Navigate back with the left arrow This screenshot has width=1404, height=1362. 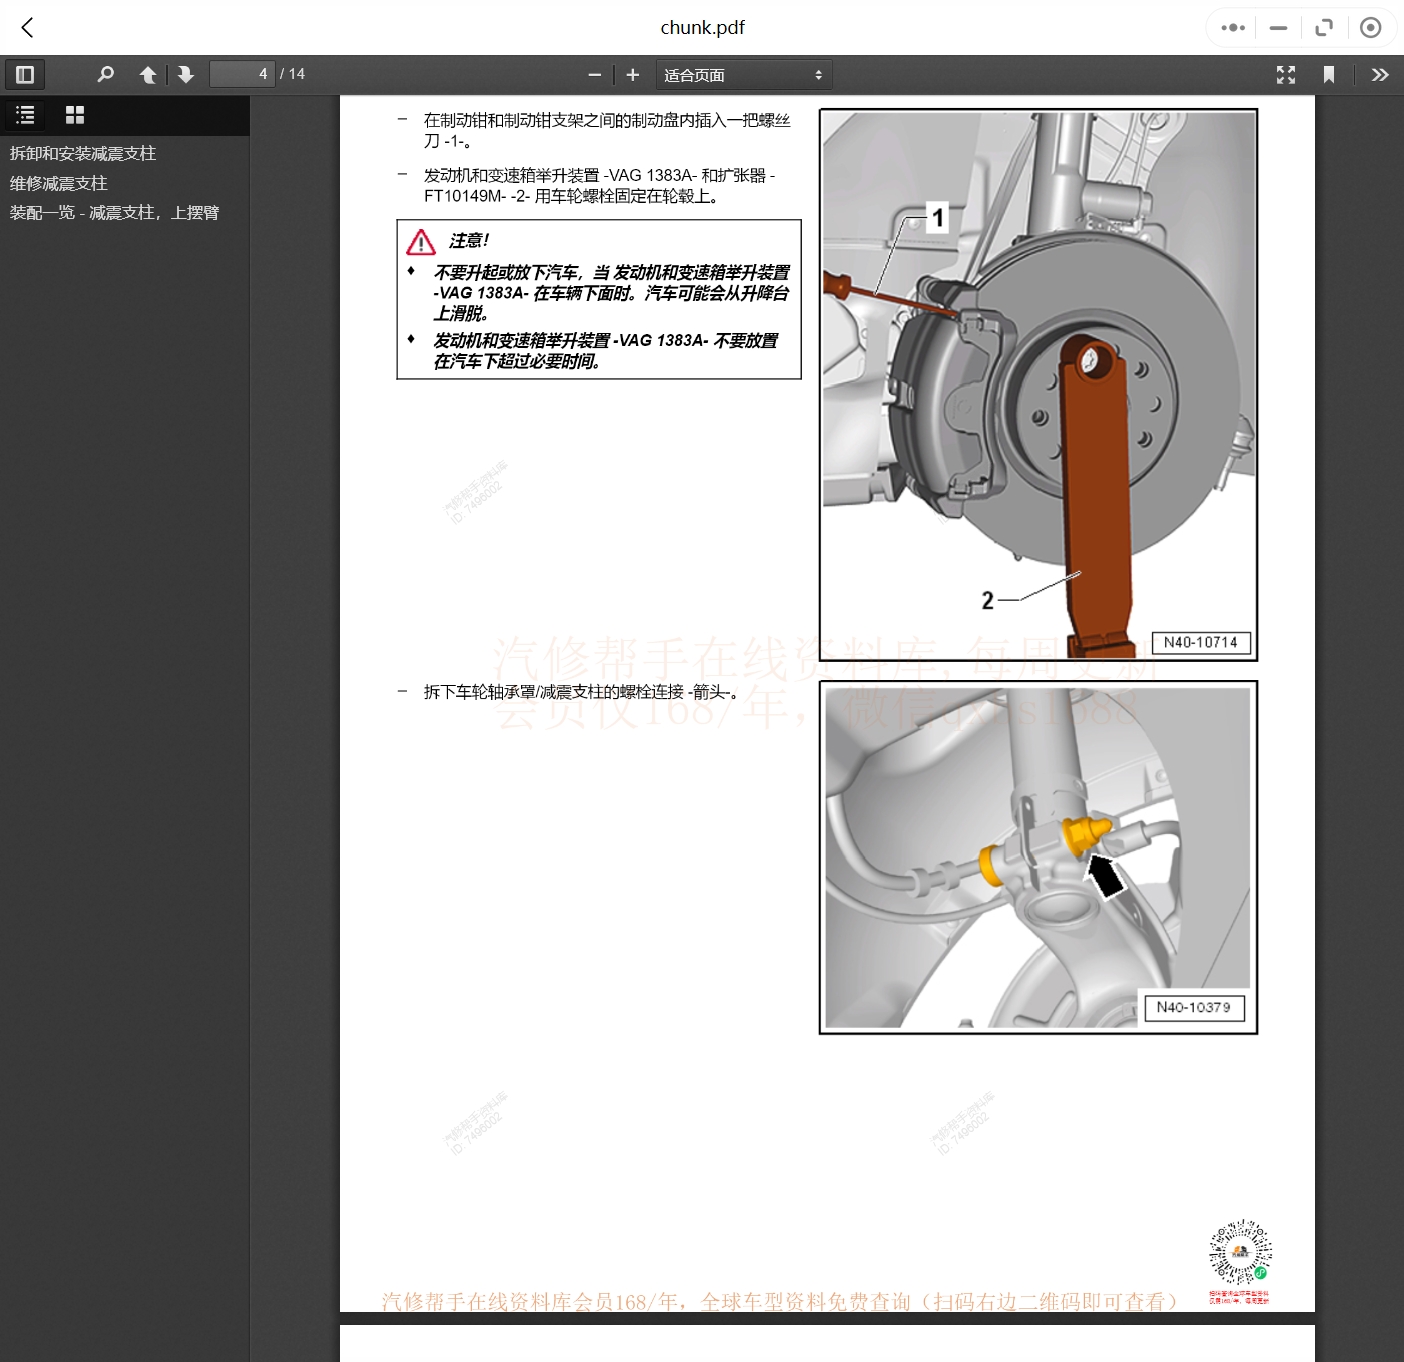(x=27, y=27)
